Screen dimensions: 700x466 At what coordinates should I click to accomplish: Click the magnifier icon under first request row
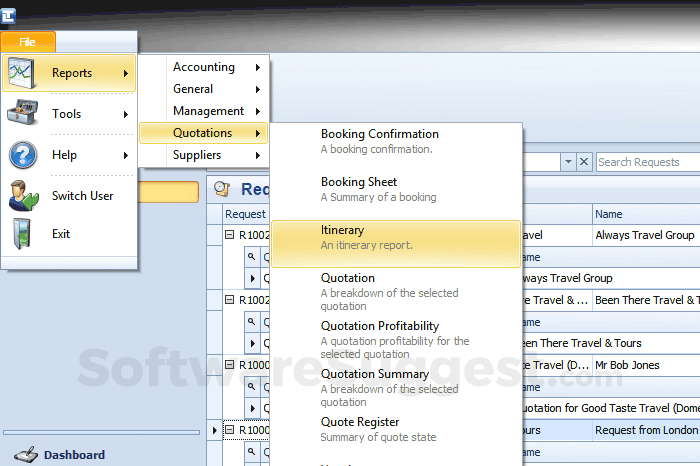pos(251,257)
